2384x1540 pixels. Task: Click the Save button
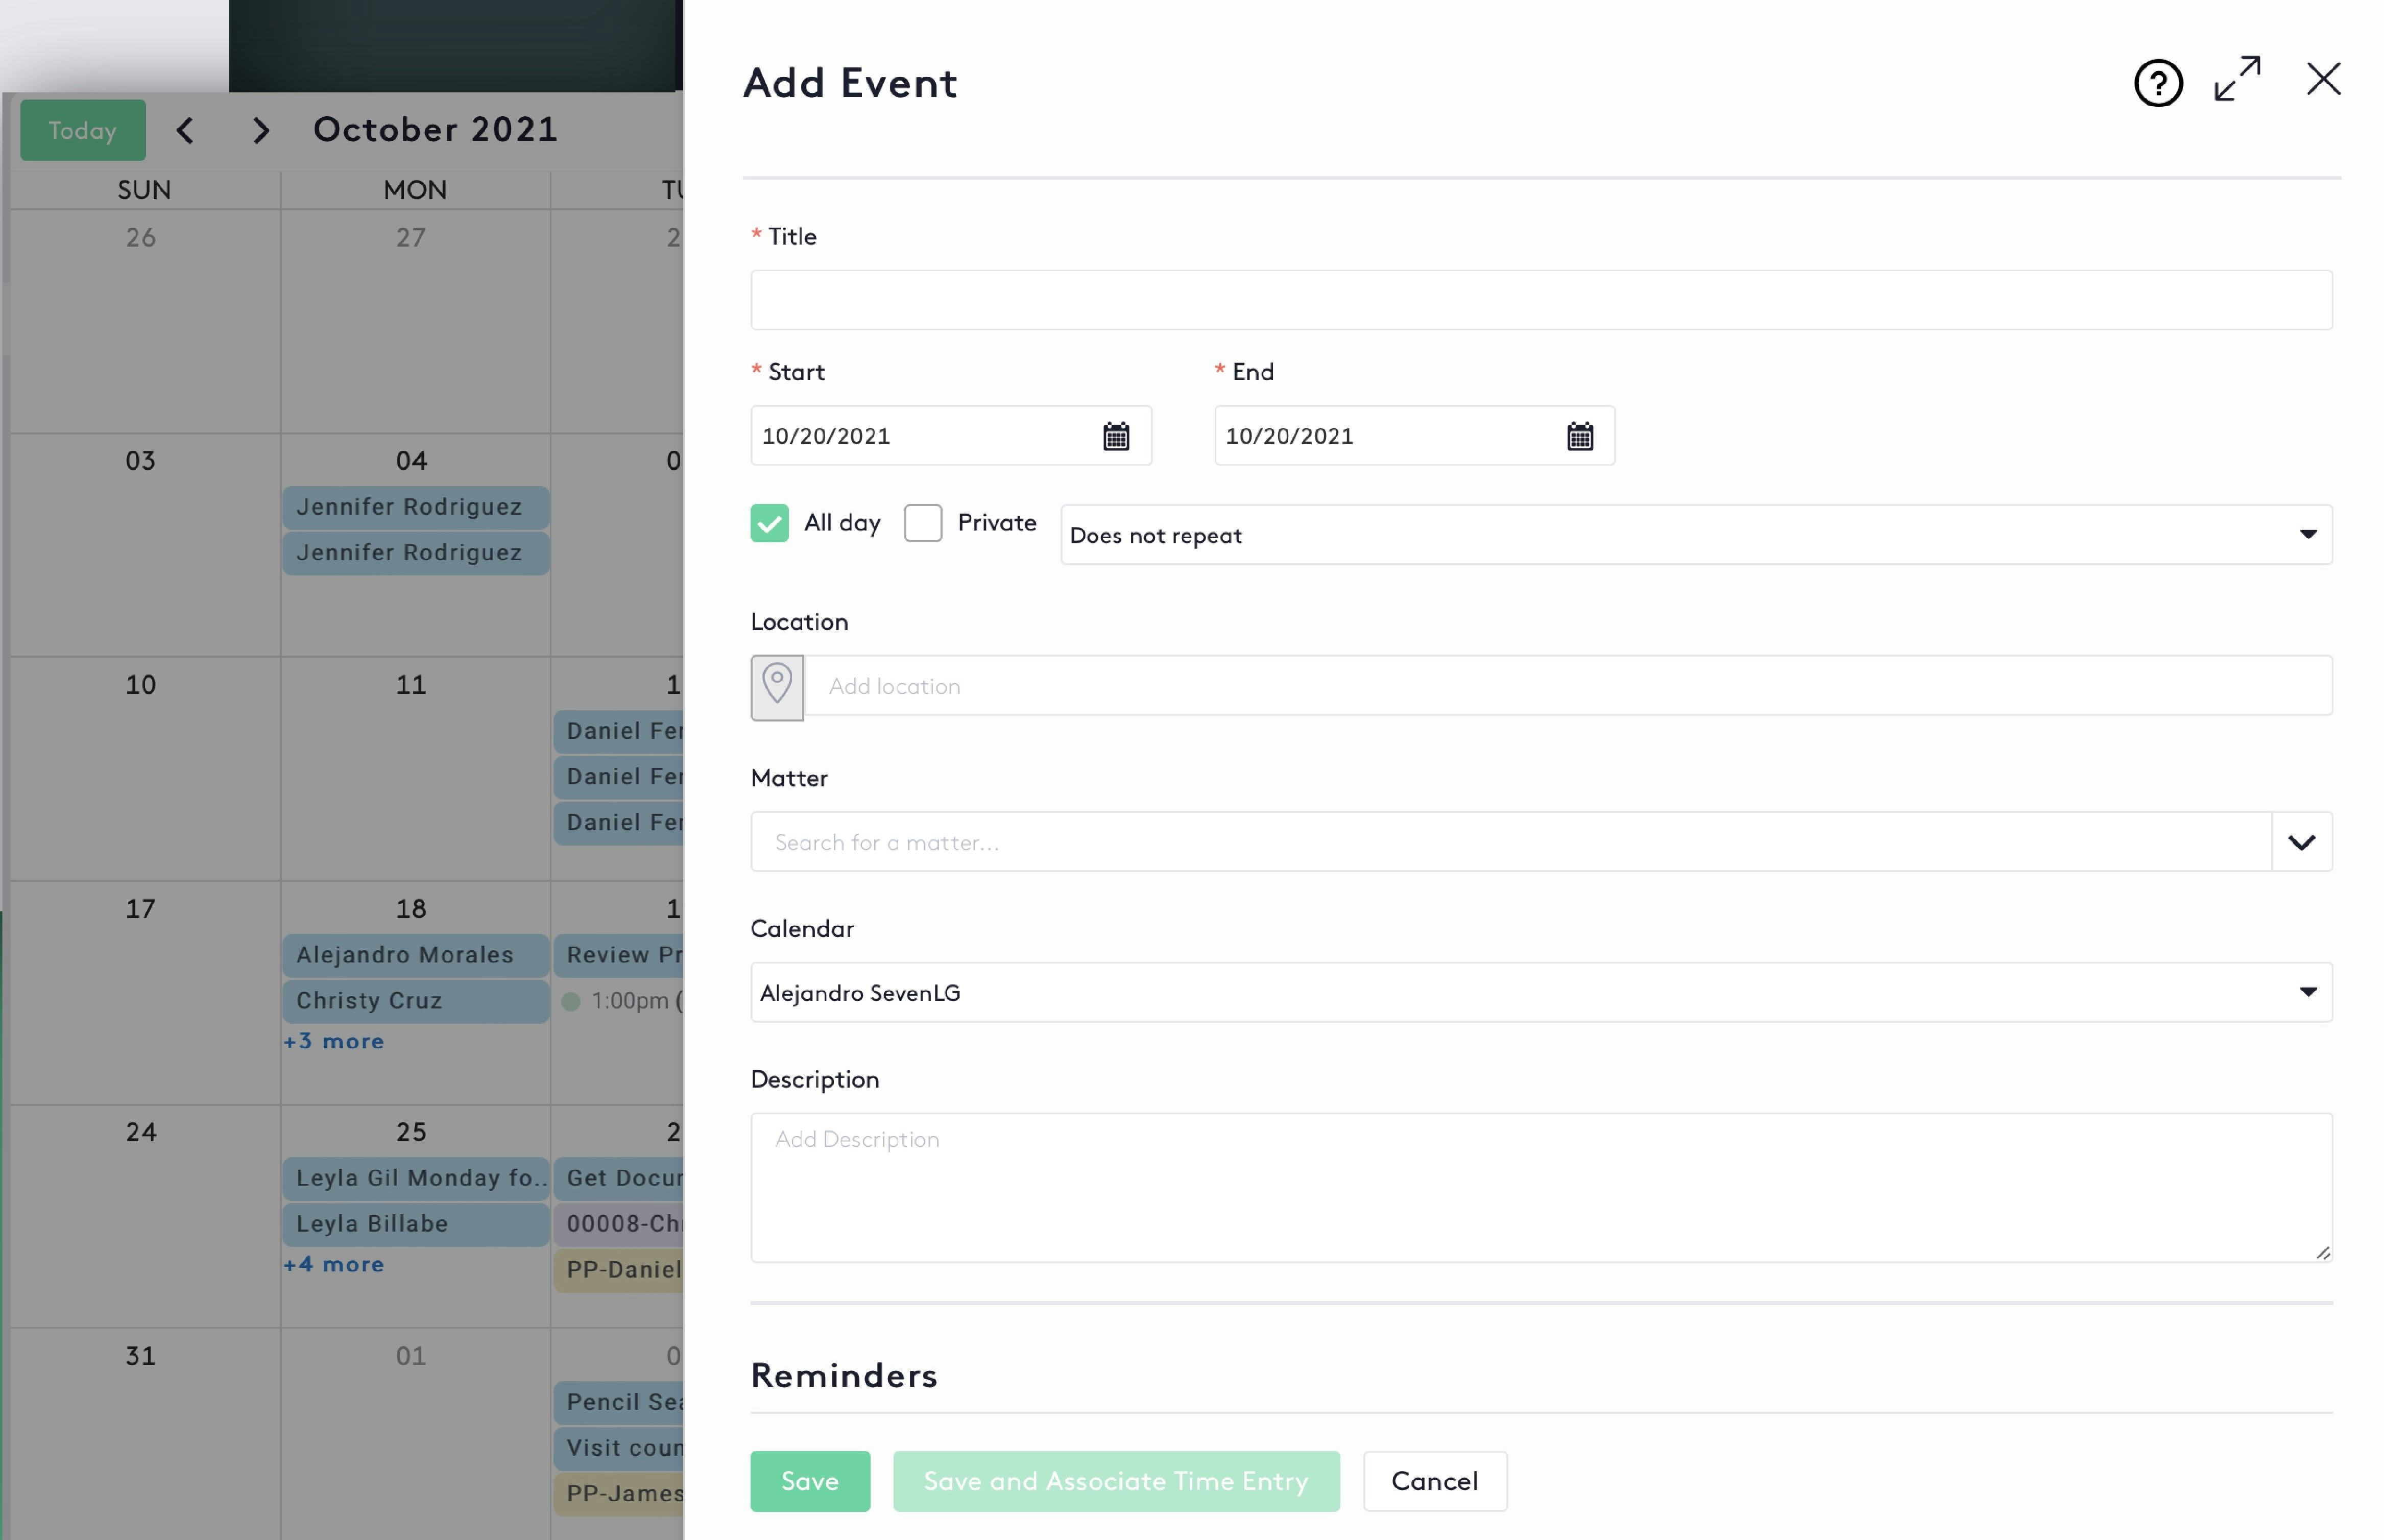(x=810, y=1481)
